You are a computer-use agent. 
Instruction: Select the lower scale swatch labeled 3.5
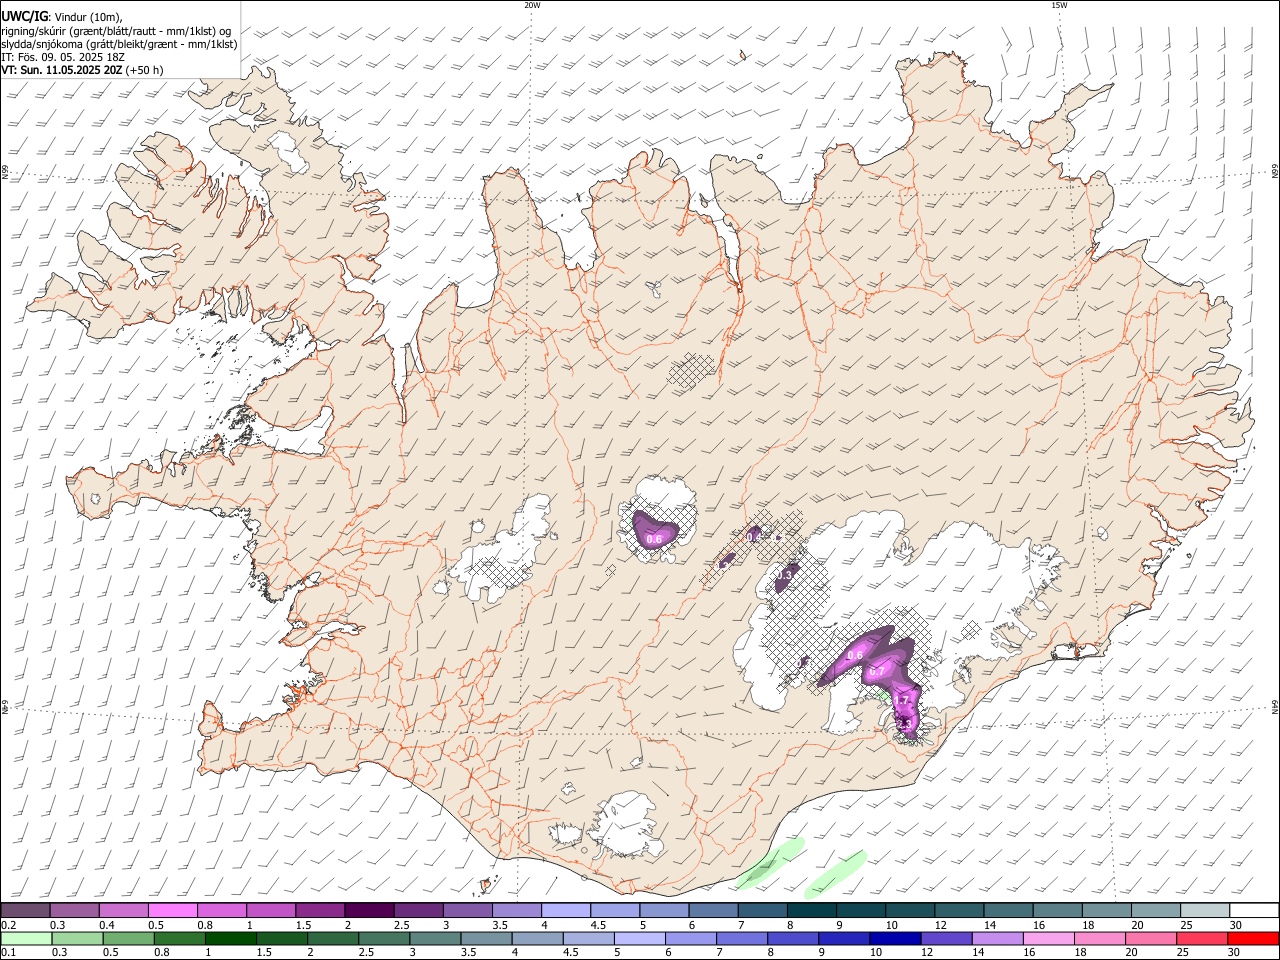click(x=486, y=938)
